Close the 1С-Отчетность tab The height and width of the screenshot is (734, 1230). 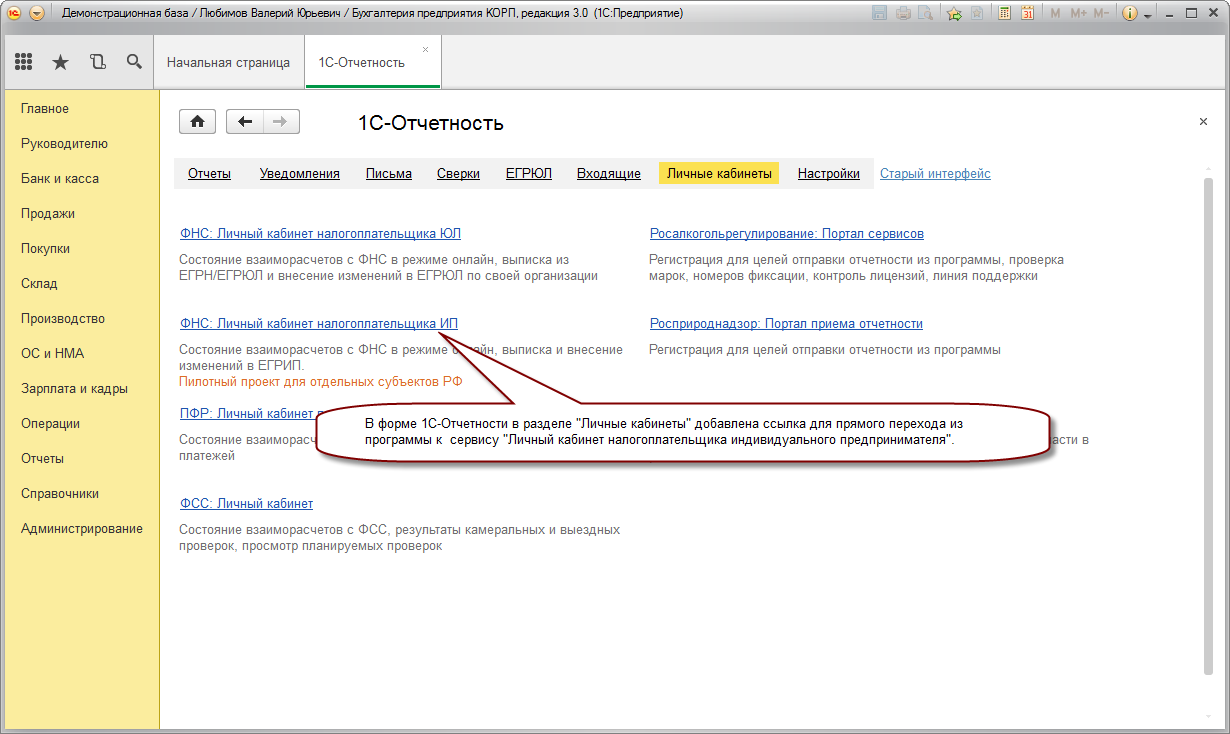425,49
